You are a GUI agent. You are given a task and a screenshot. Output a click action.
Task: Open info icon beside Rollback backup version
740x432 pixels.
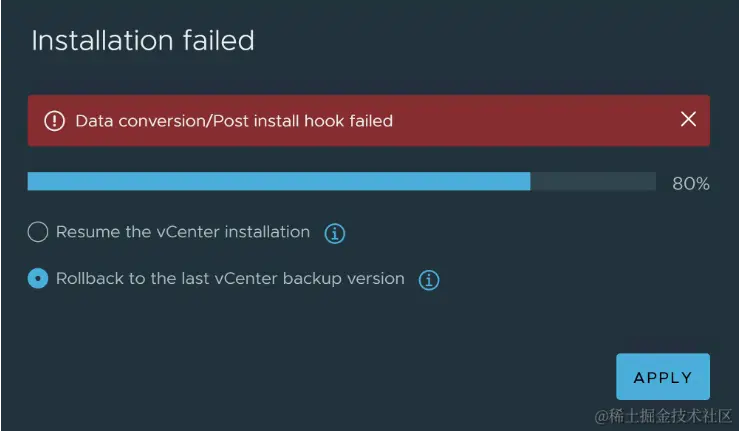(x=429, y=281)
